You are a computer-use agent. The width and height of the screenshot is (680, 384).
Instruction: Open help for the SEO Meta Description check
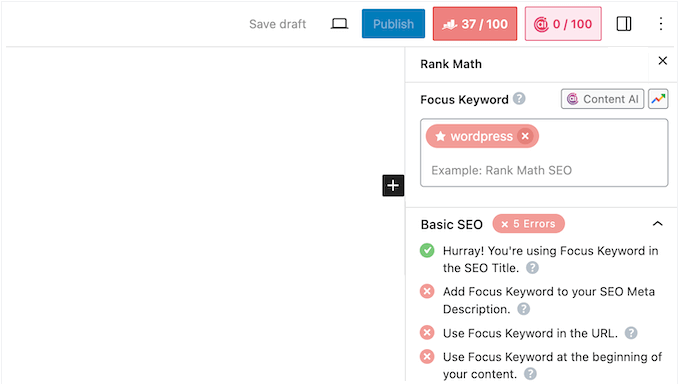tap(523, 309)
